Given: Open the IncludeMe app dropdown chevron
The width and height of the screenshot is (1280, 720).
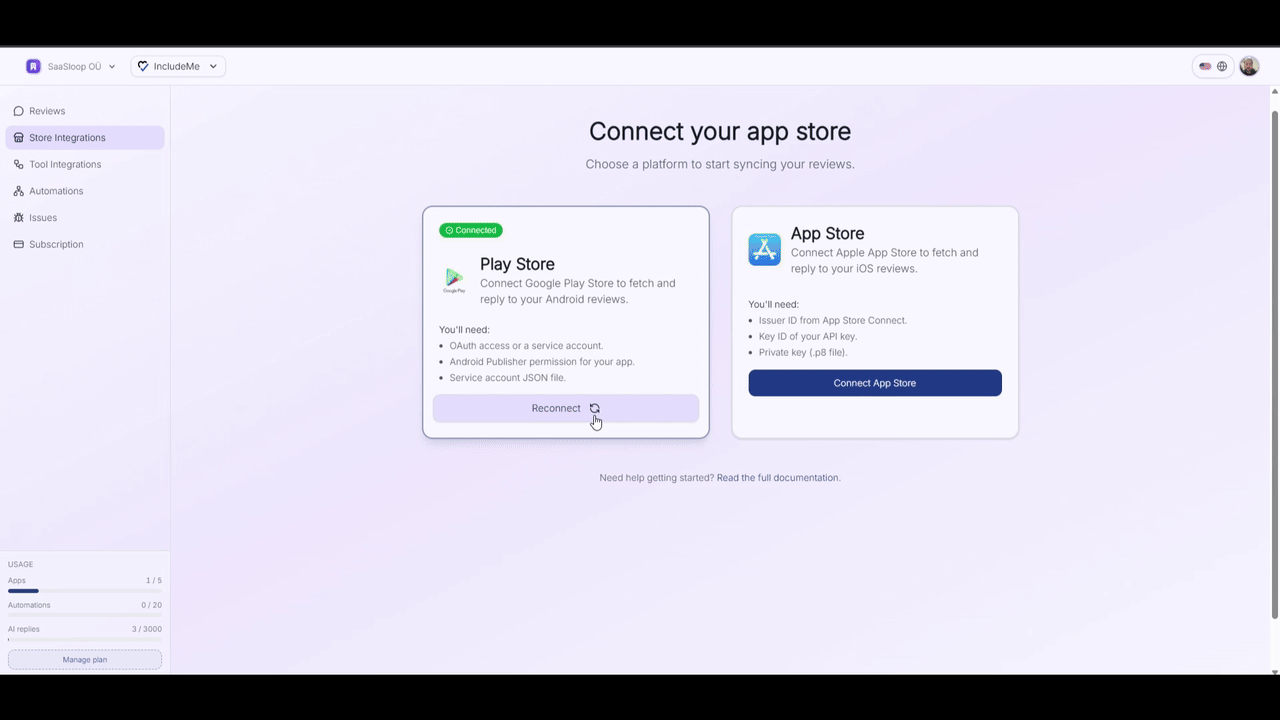Looking at the screenshot, I should [x=213, y=67].
